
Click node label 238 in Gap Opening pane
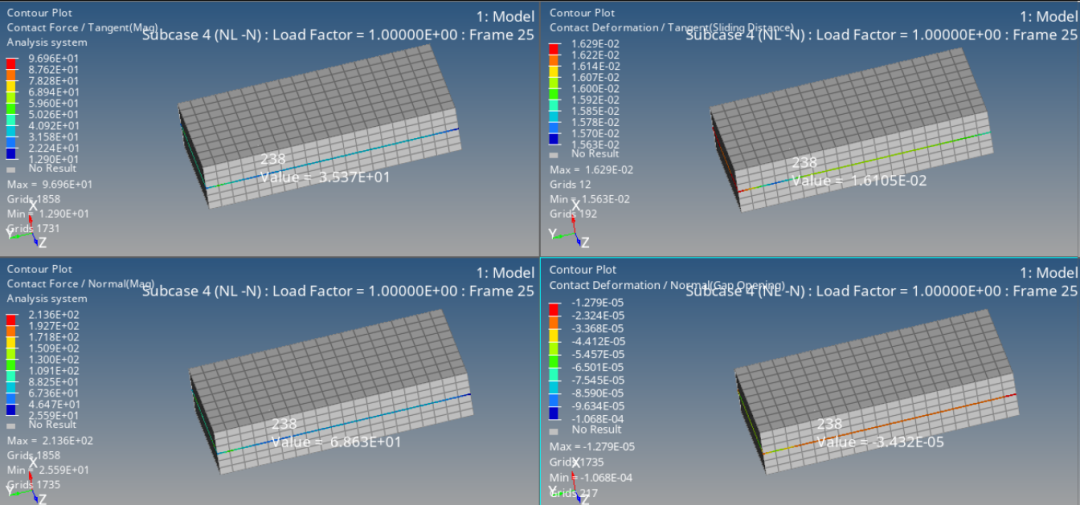click(830, 423)
